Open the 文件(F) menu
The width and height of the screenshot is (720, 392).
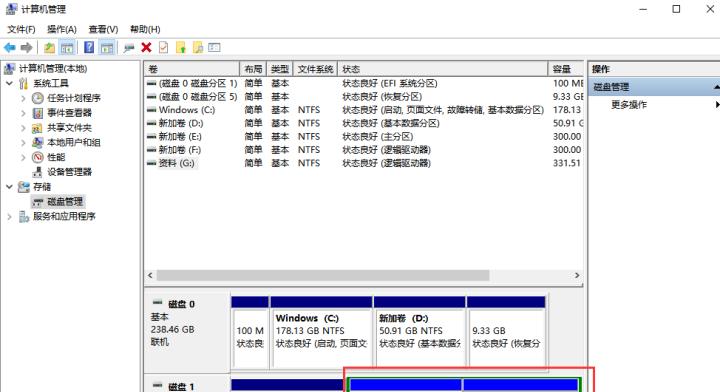tap(21, 29)
